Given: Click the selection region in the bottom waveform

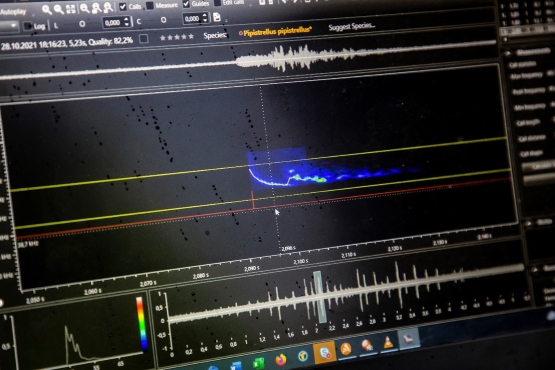Looking at the screenshot, I should [319, 296].
